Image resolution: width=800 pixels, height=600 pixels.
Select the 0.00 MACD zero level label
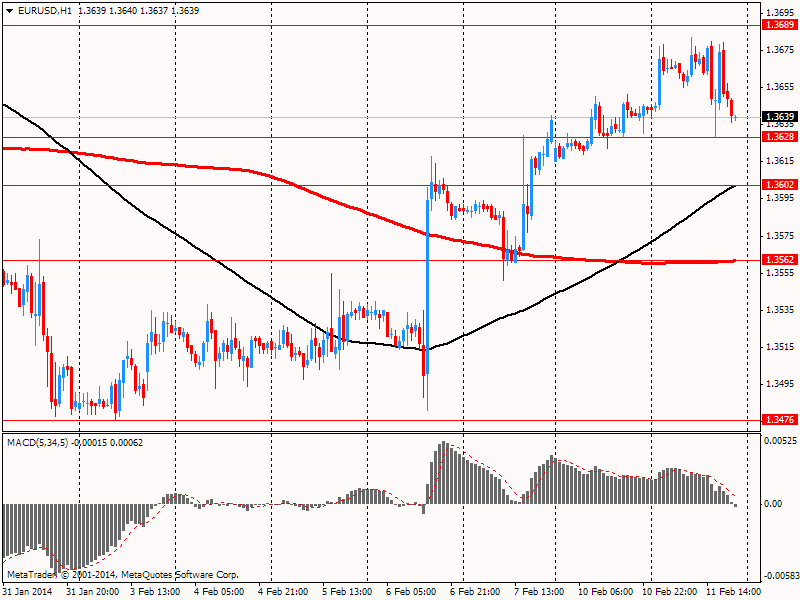tap(774, 504)
